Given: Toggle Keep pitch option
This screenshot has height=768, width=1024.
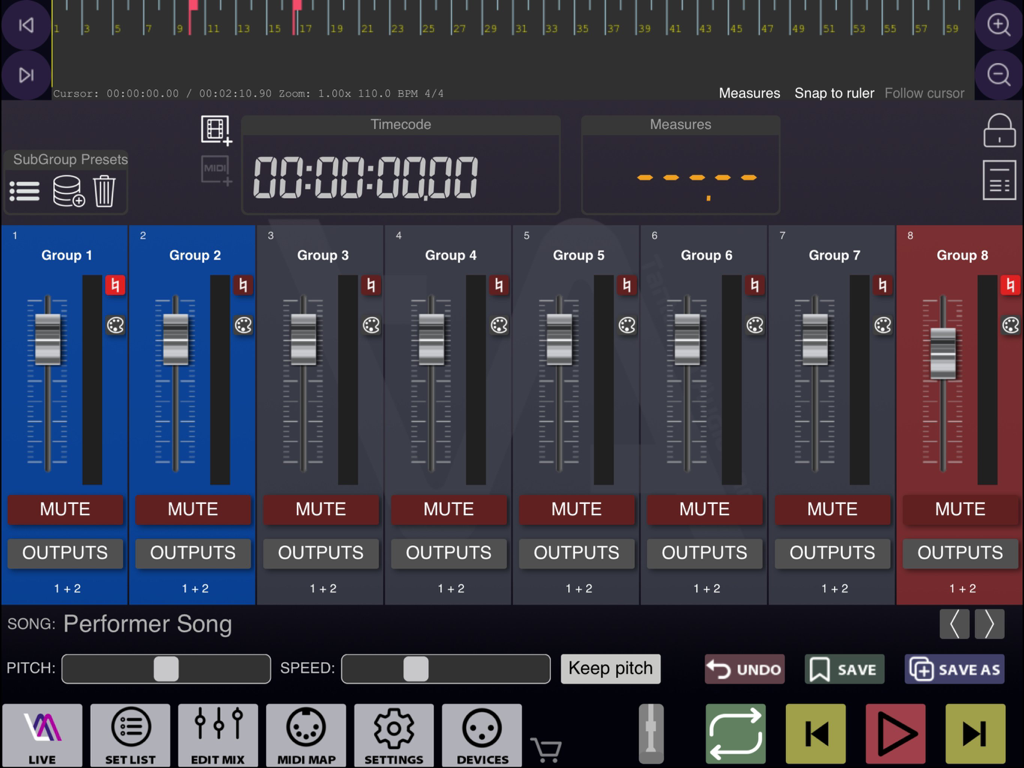Looking at the screenshot, I should [610, 668].
